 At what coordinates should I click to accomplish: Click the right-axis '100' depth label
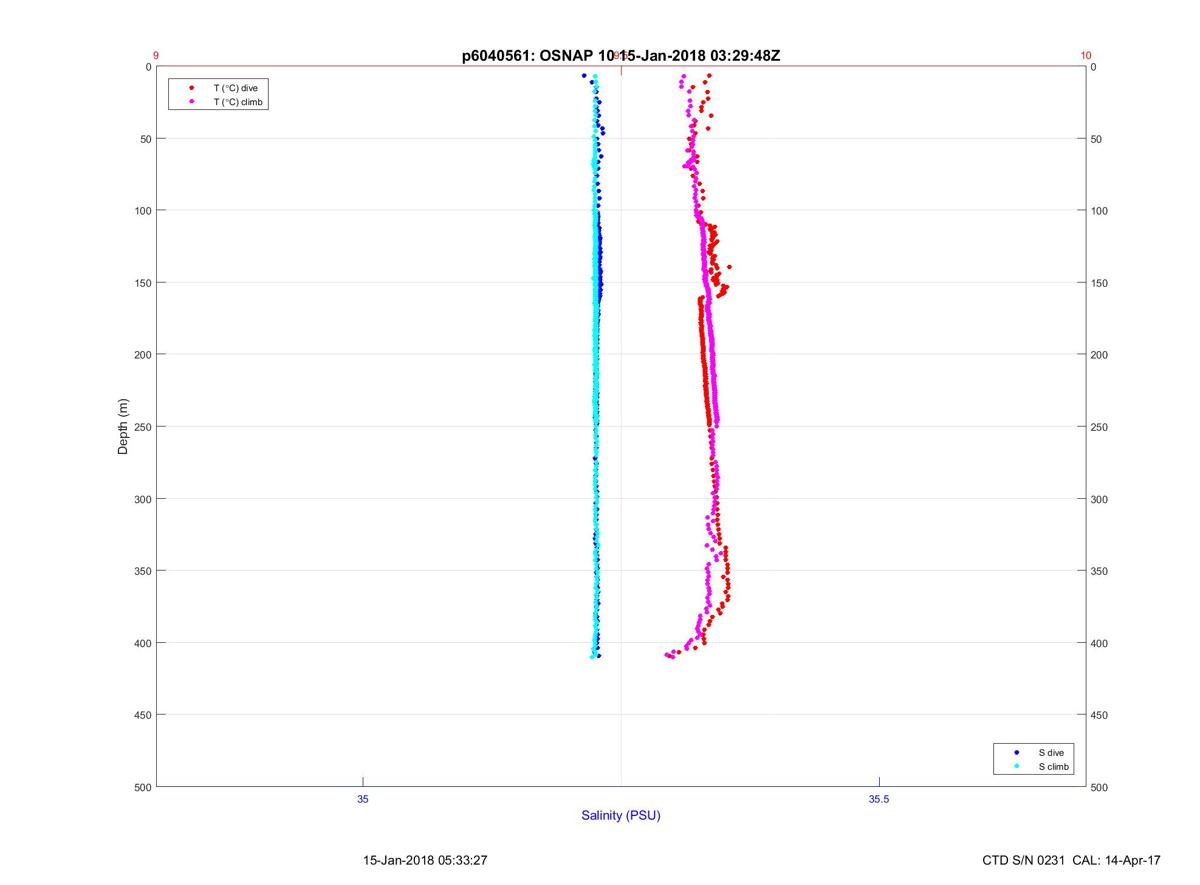[1100, 211]
